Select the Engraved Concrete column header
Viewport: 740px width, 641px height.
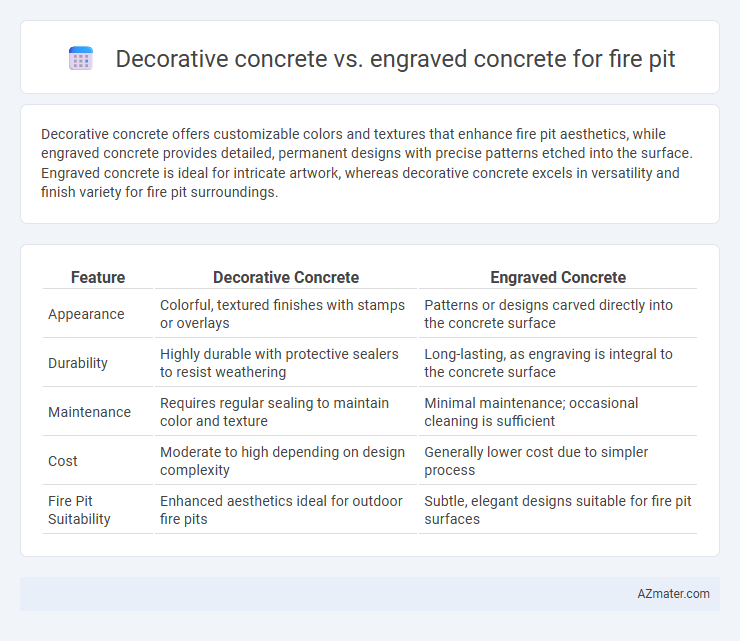point(558,277)
